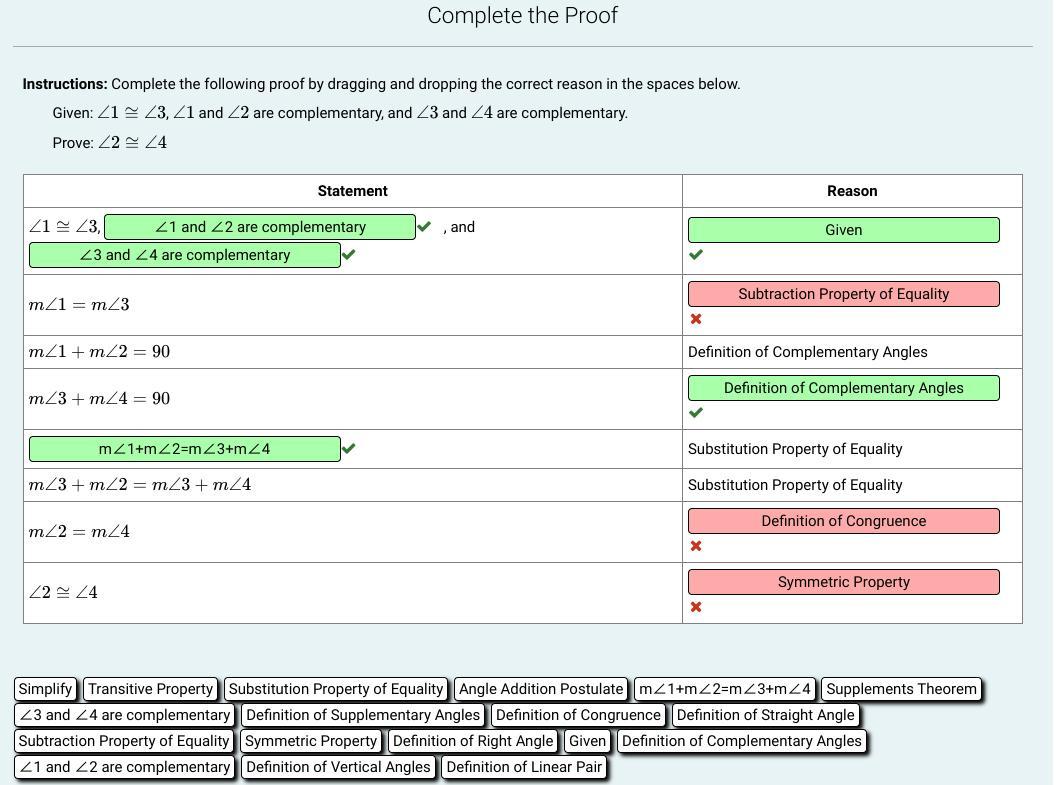Click the red X beneath the placed Symmetric Property
Image resolution: width=1057 pixels, height=785 pixels.
pos(696,607)
